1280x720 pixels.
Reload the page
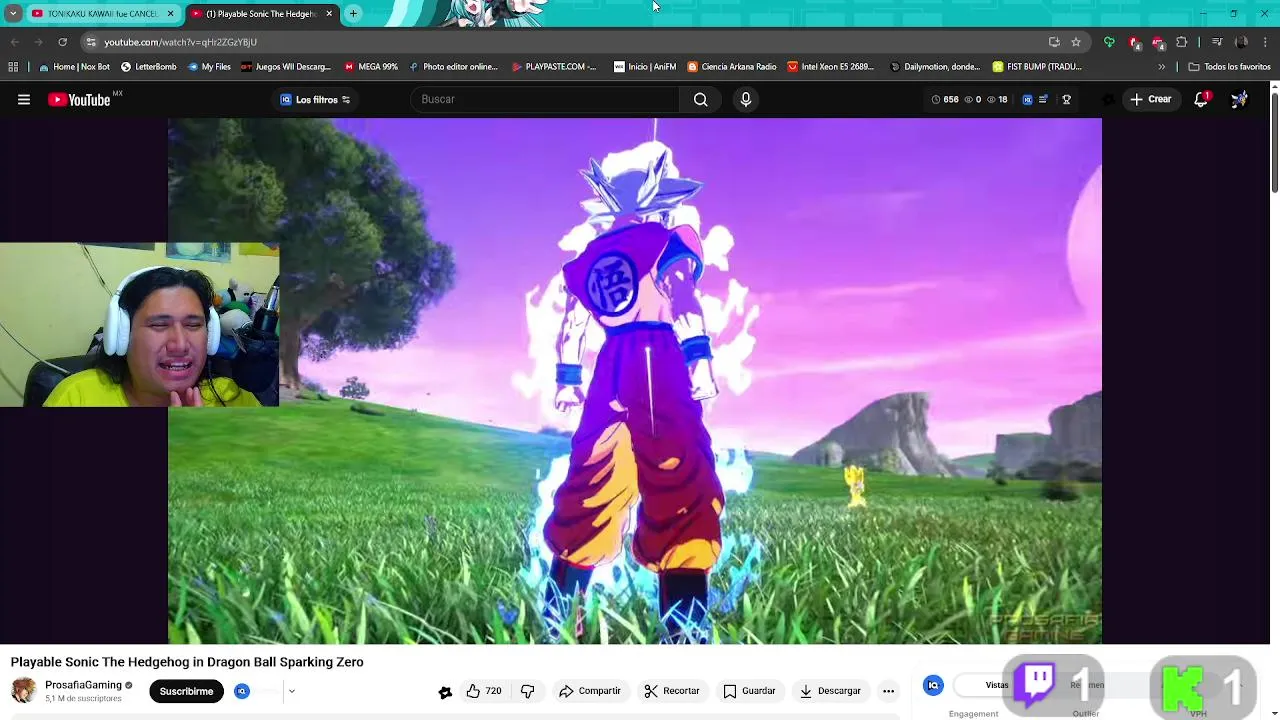62,42
